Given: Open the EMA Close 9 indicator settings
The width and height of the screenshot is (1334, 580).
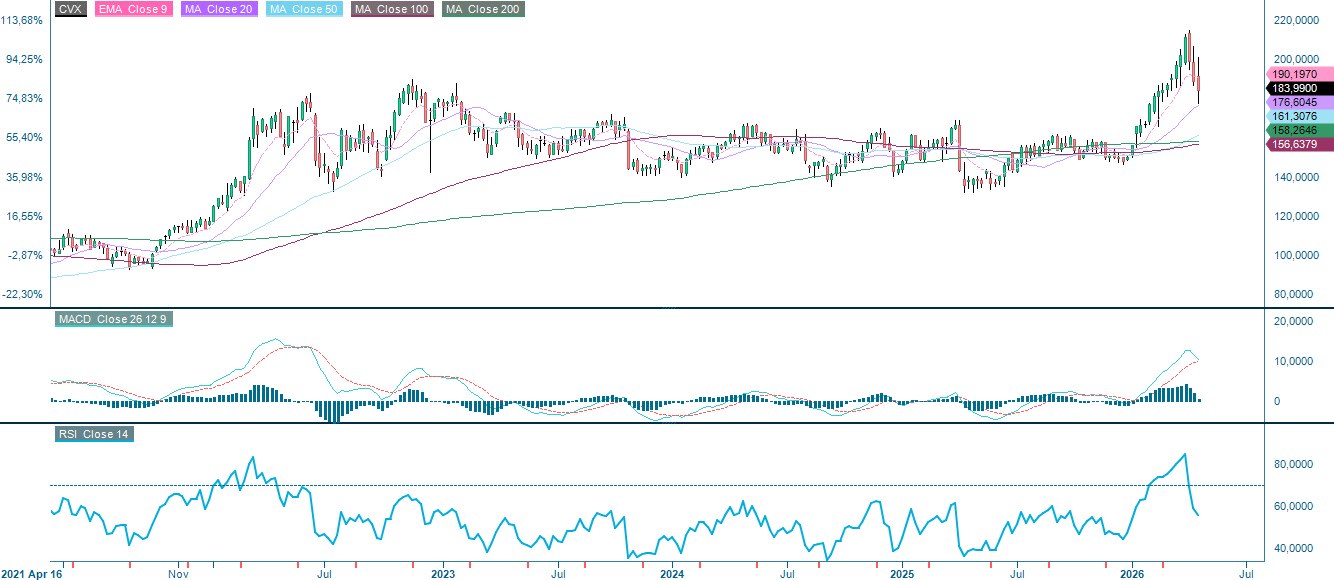Looking at the screenshot, I should click(131, 9).
